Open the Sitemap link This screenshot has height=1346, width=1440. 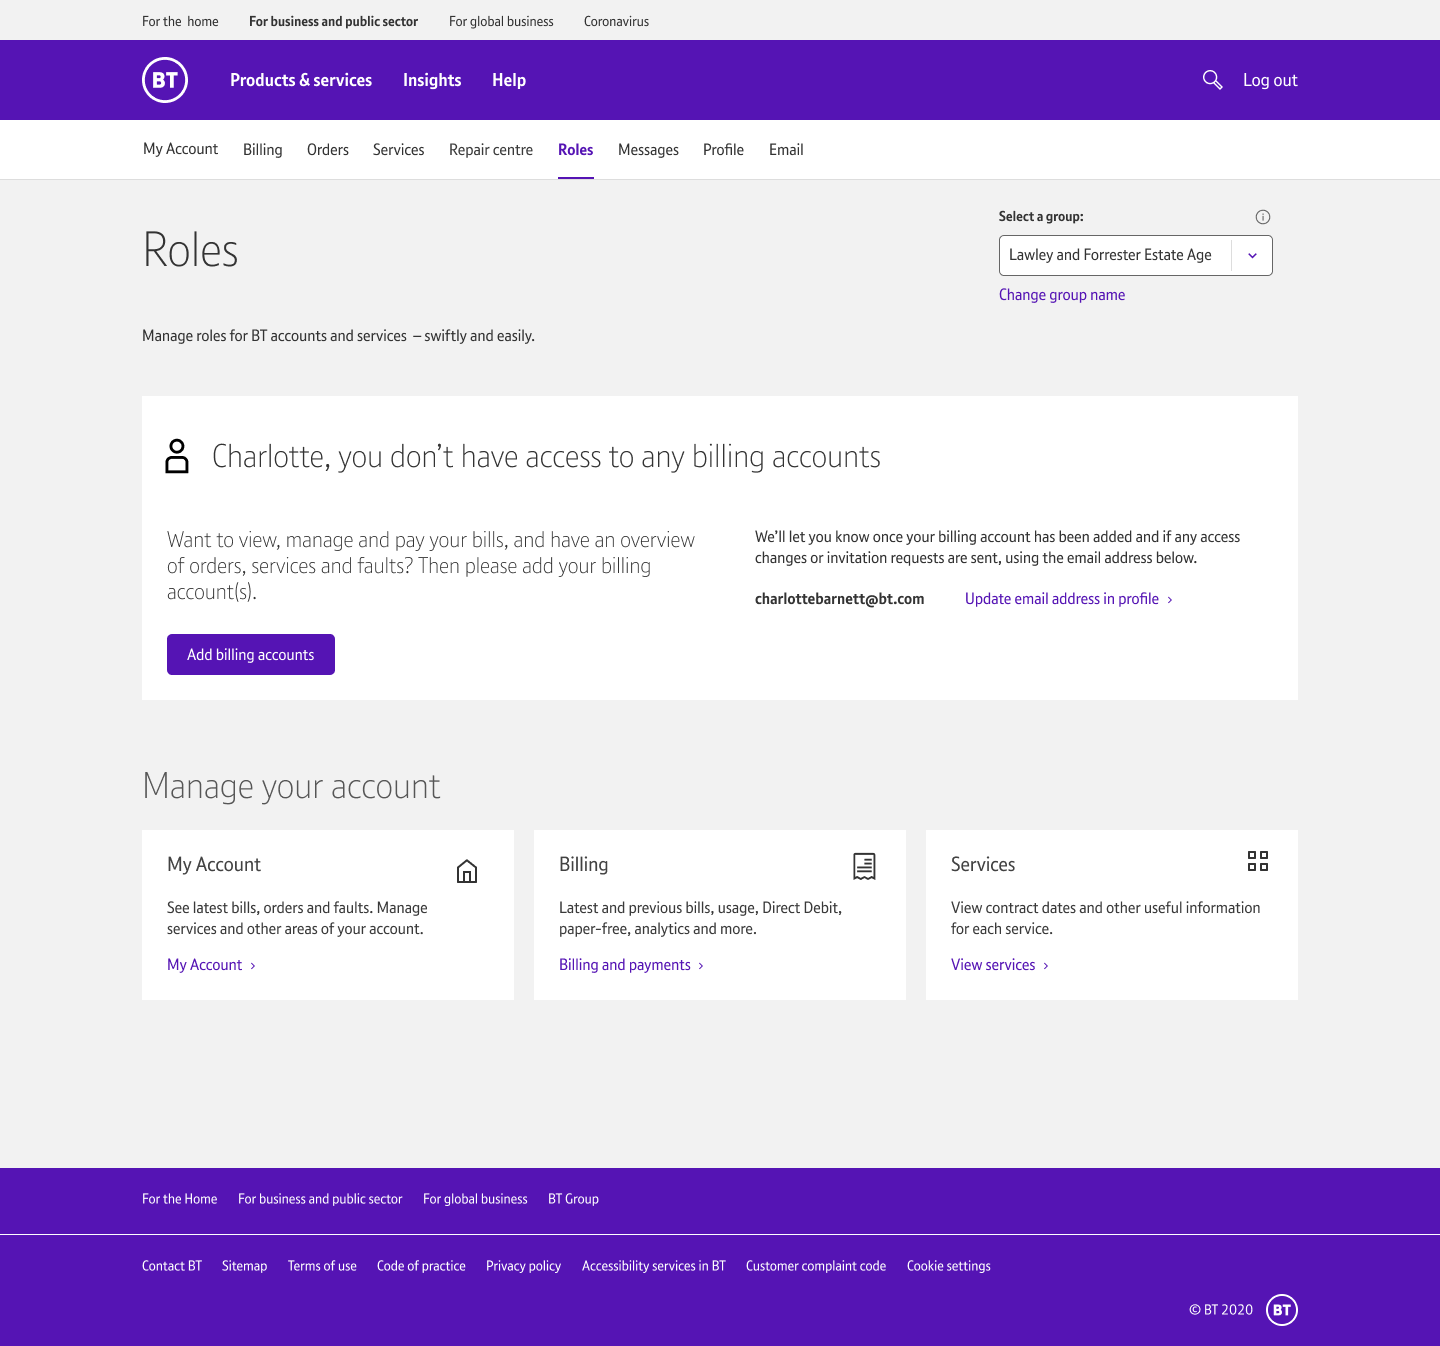click(x=244, y=1266)
